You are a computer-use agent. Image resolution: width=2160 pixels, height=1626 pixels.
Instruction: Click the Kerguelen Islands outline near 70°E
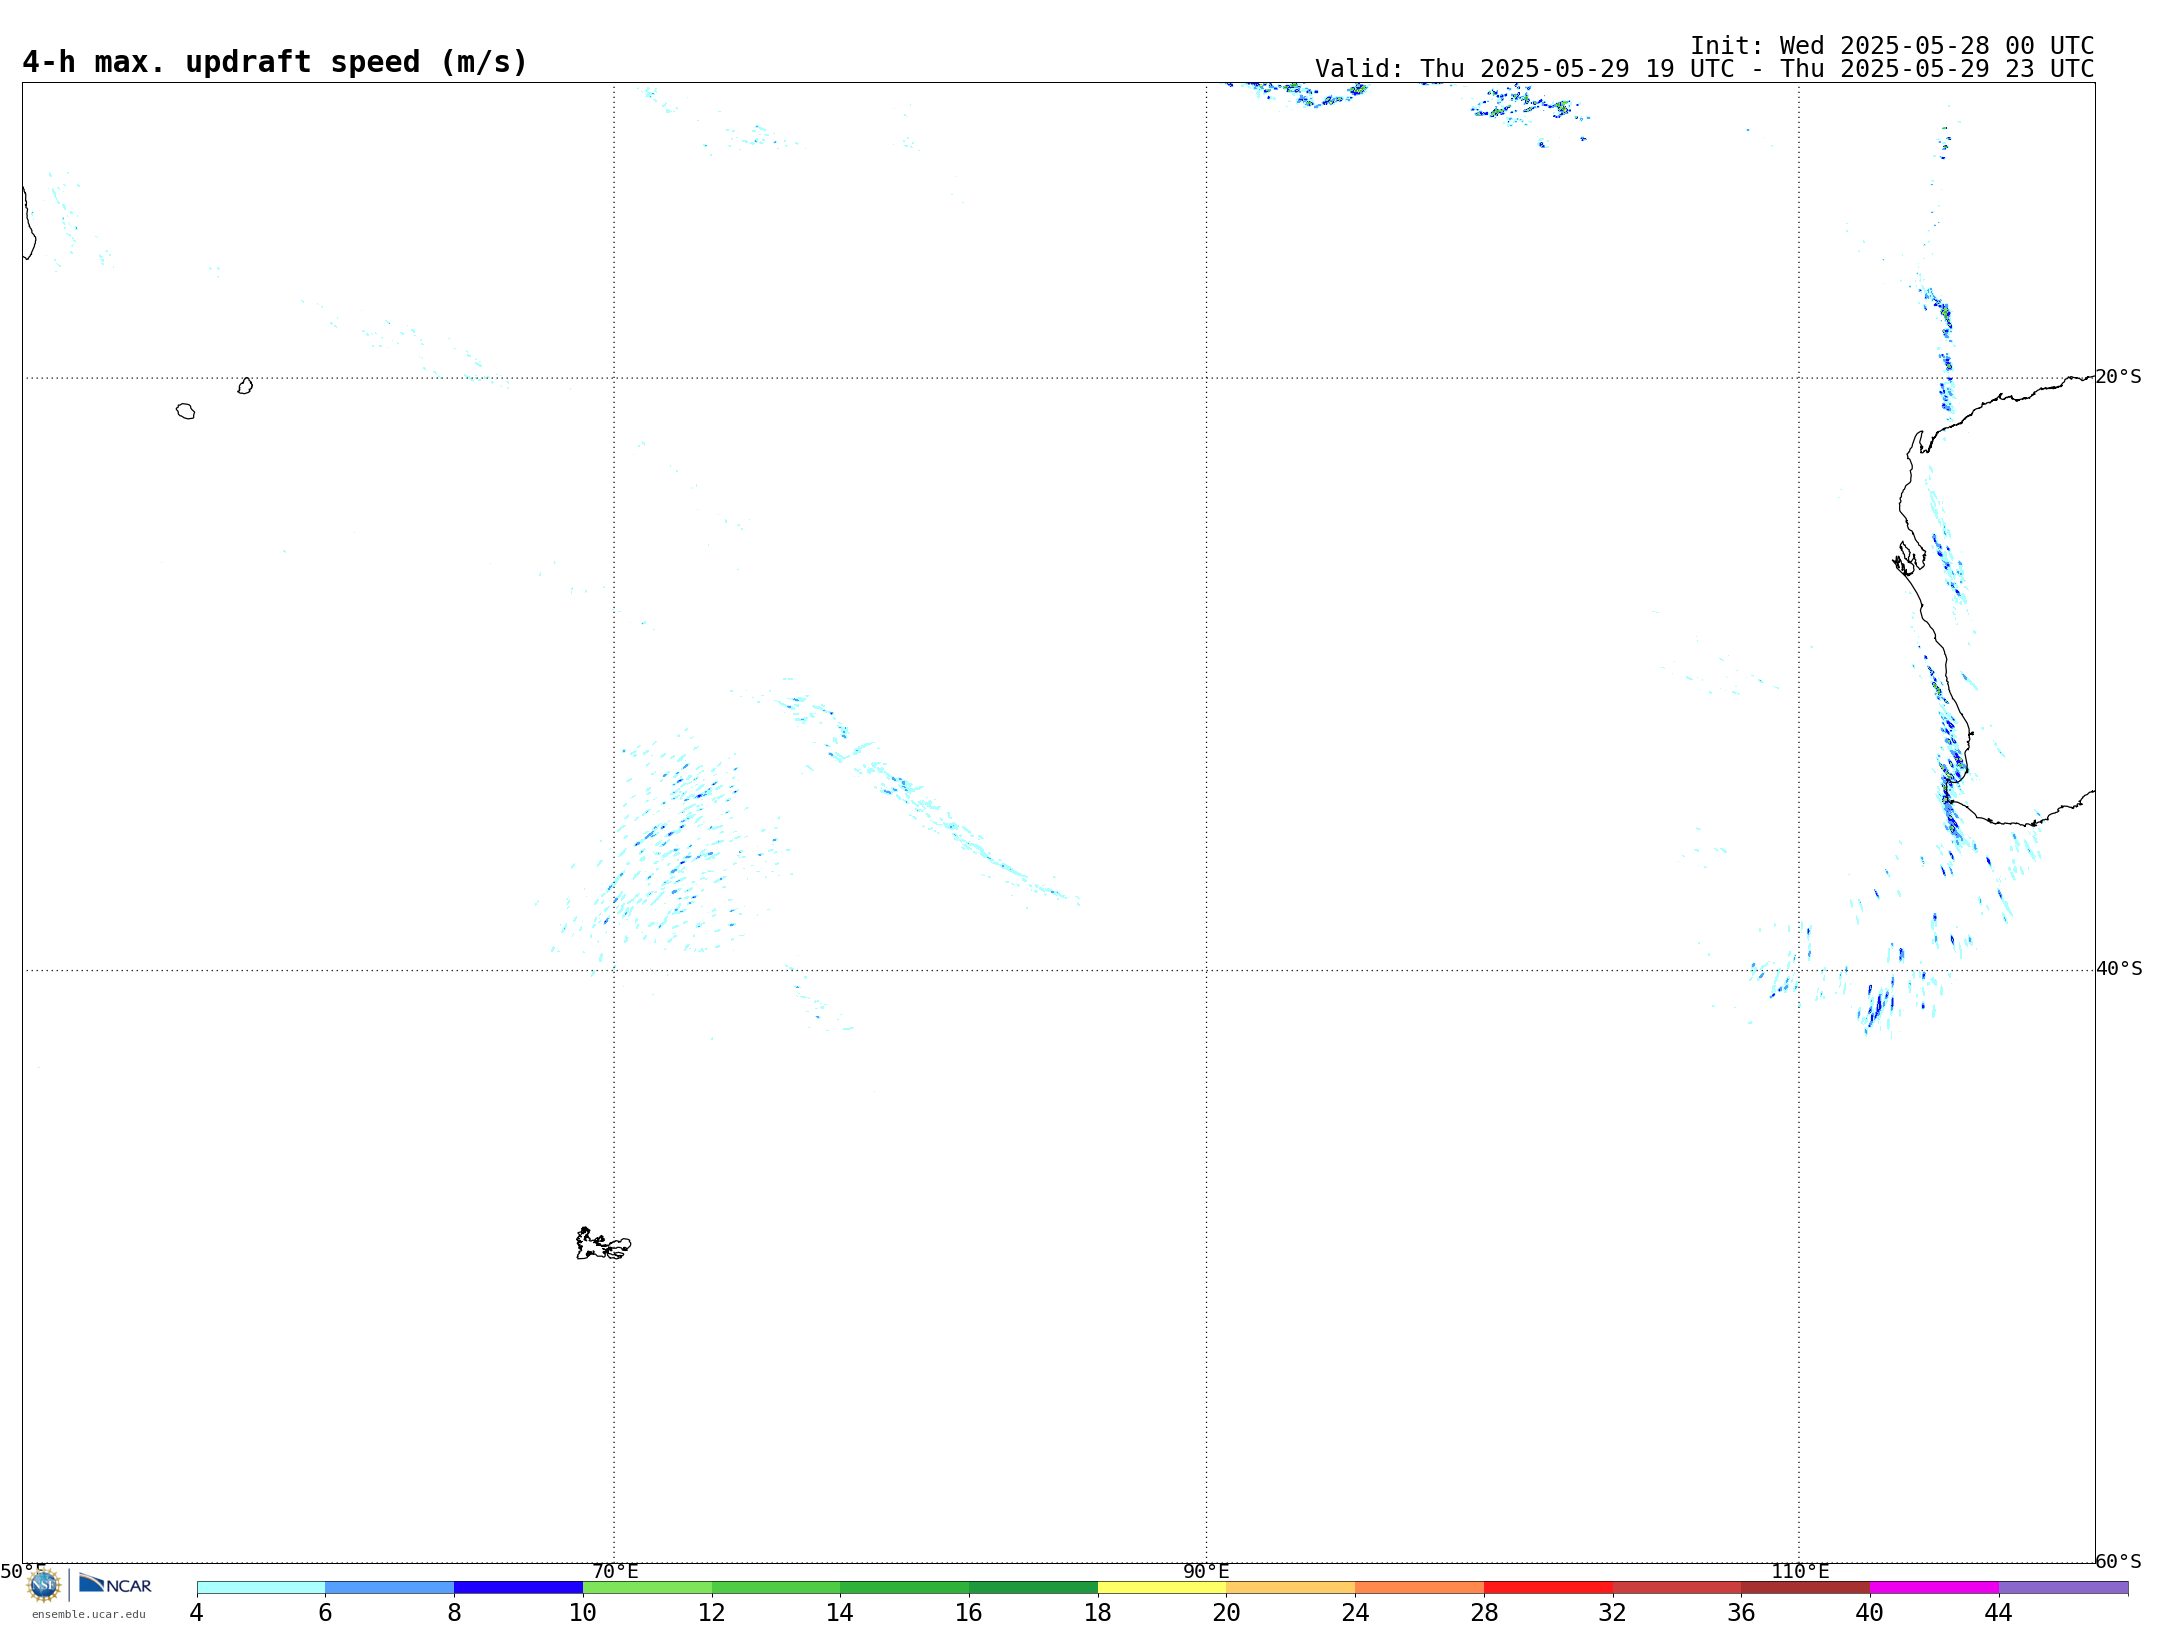(603, 1244)
